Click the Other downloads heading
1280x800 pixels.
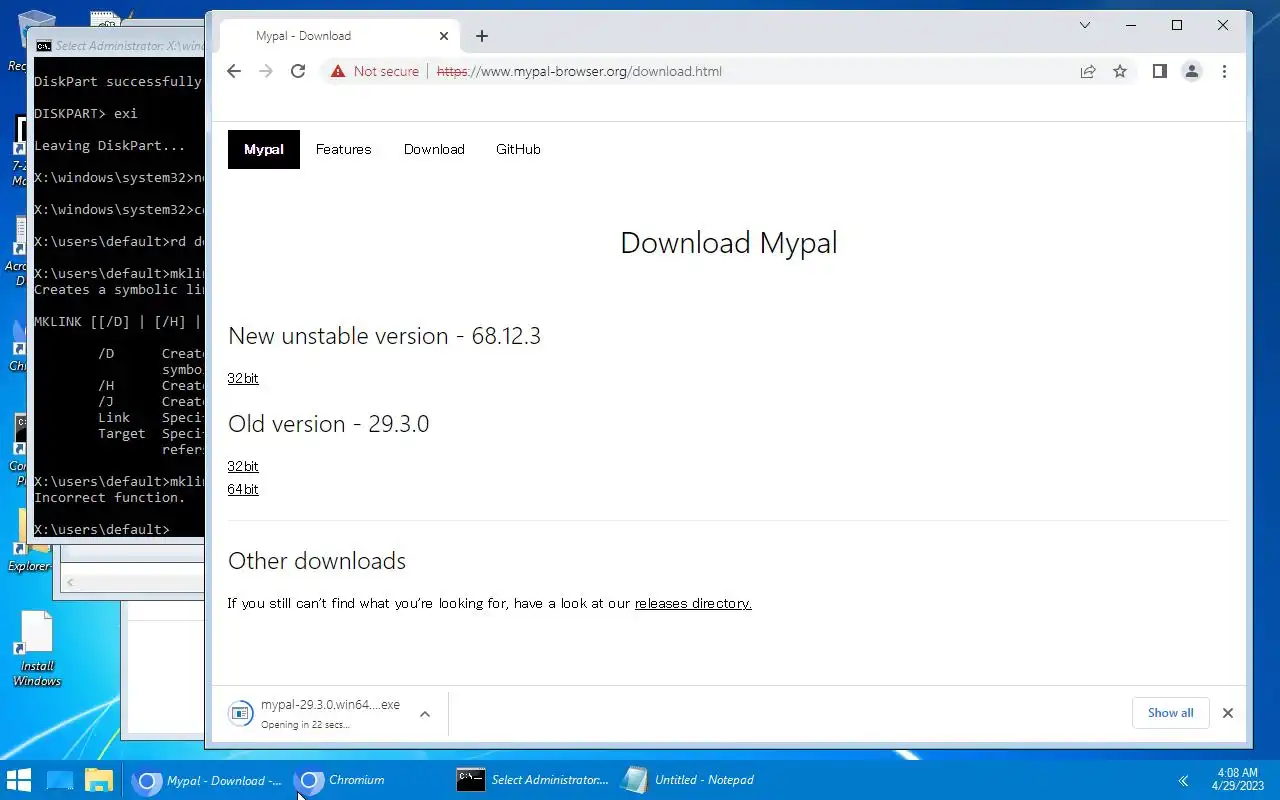click(x=317, y=561)
